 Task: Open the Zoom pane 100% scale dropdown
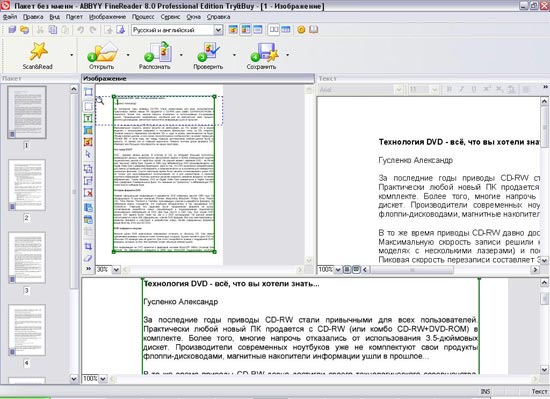tap(103, 379)
